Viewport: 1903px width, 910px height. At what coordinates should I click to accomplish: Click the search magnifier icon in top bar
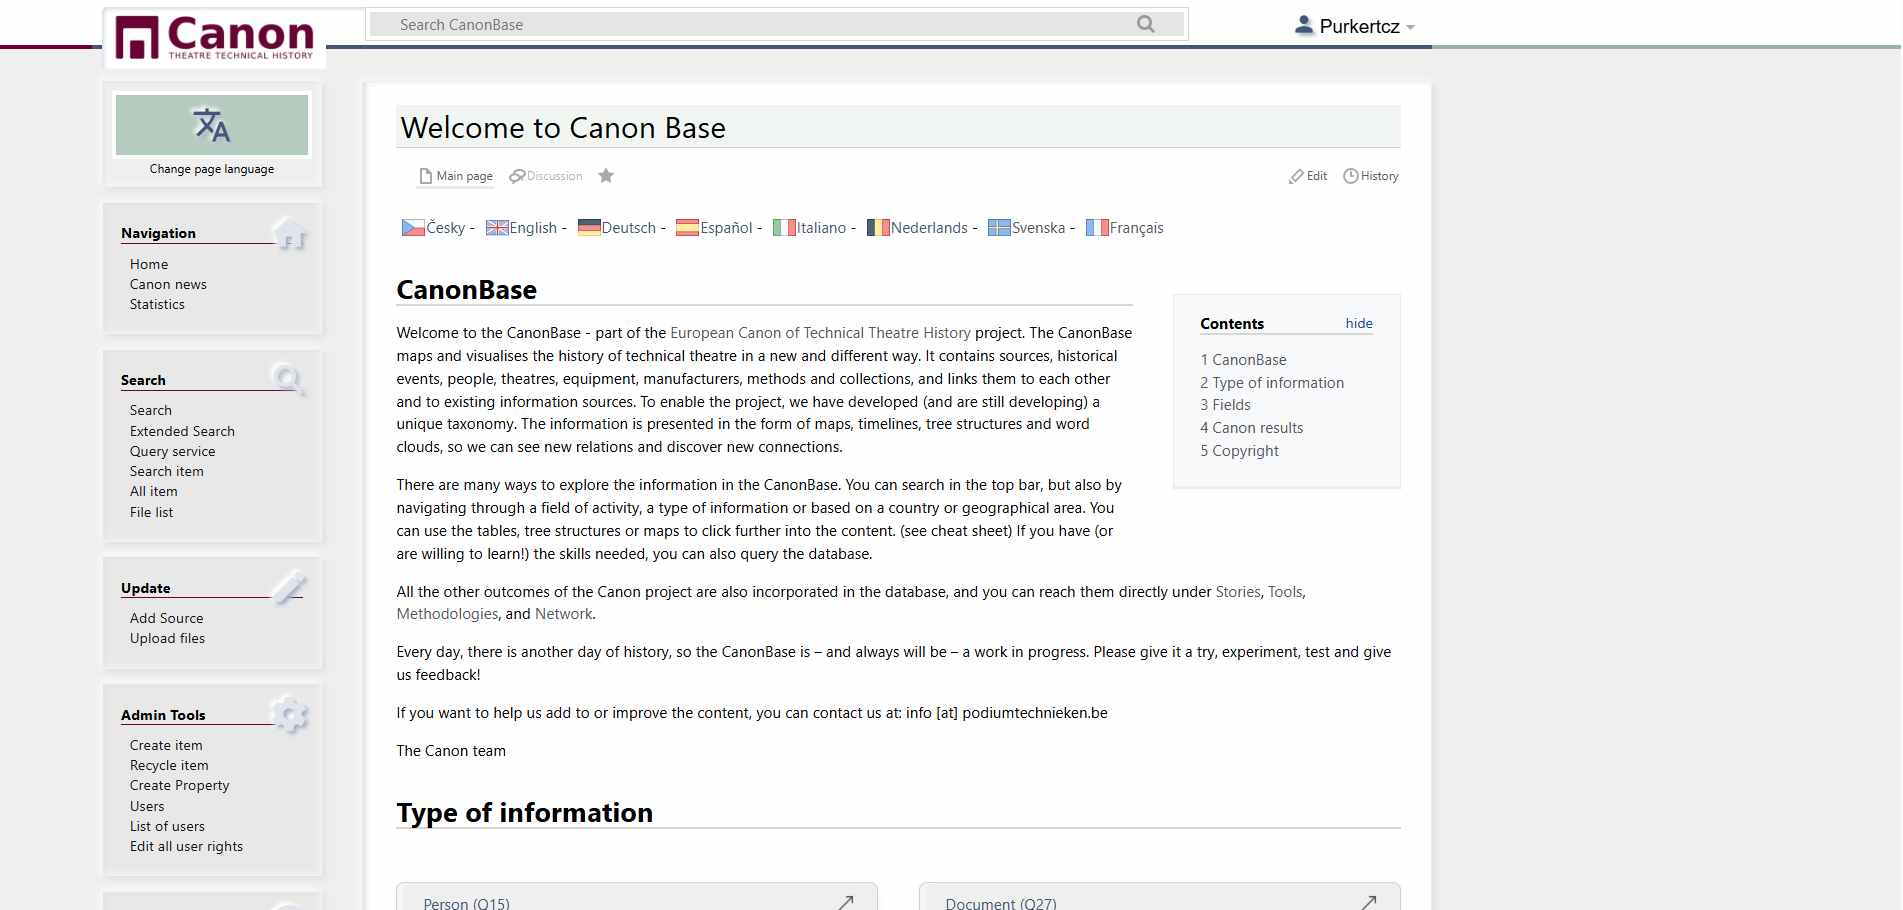(x=1146, y=24)
